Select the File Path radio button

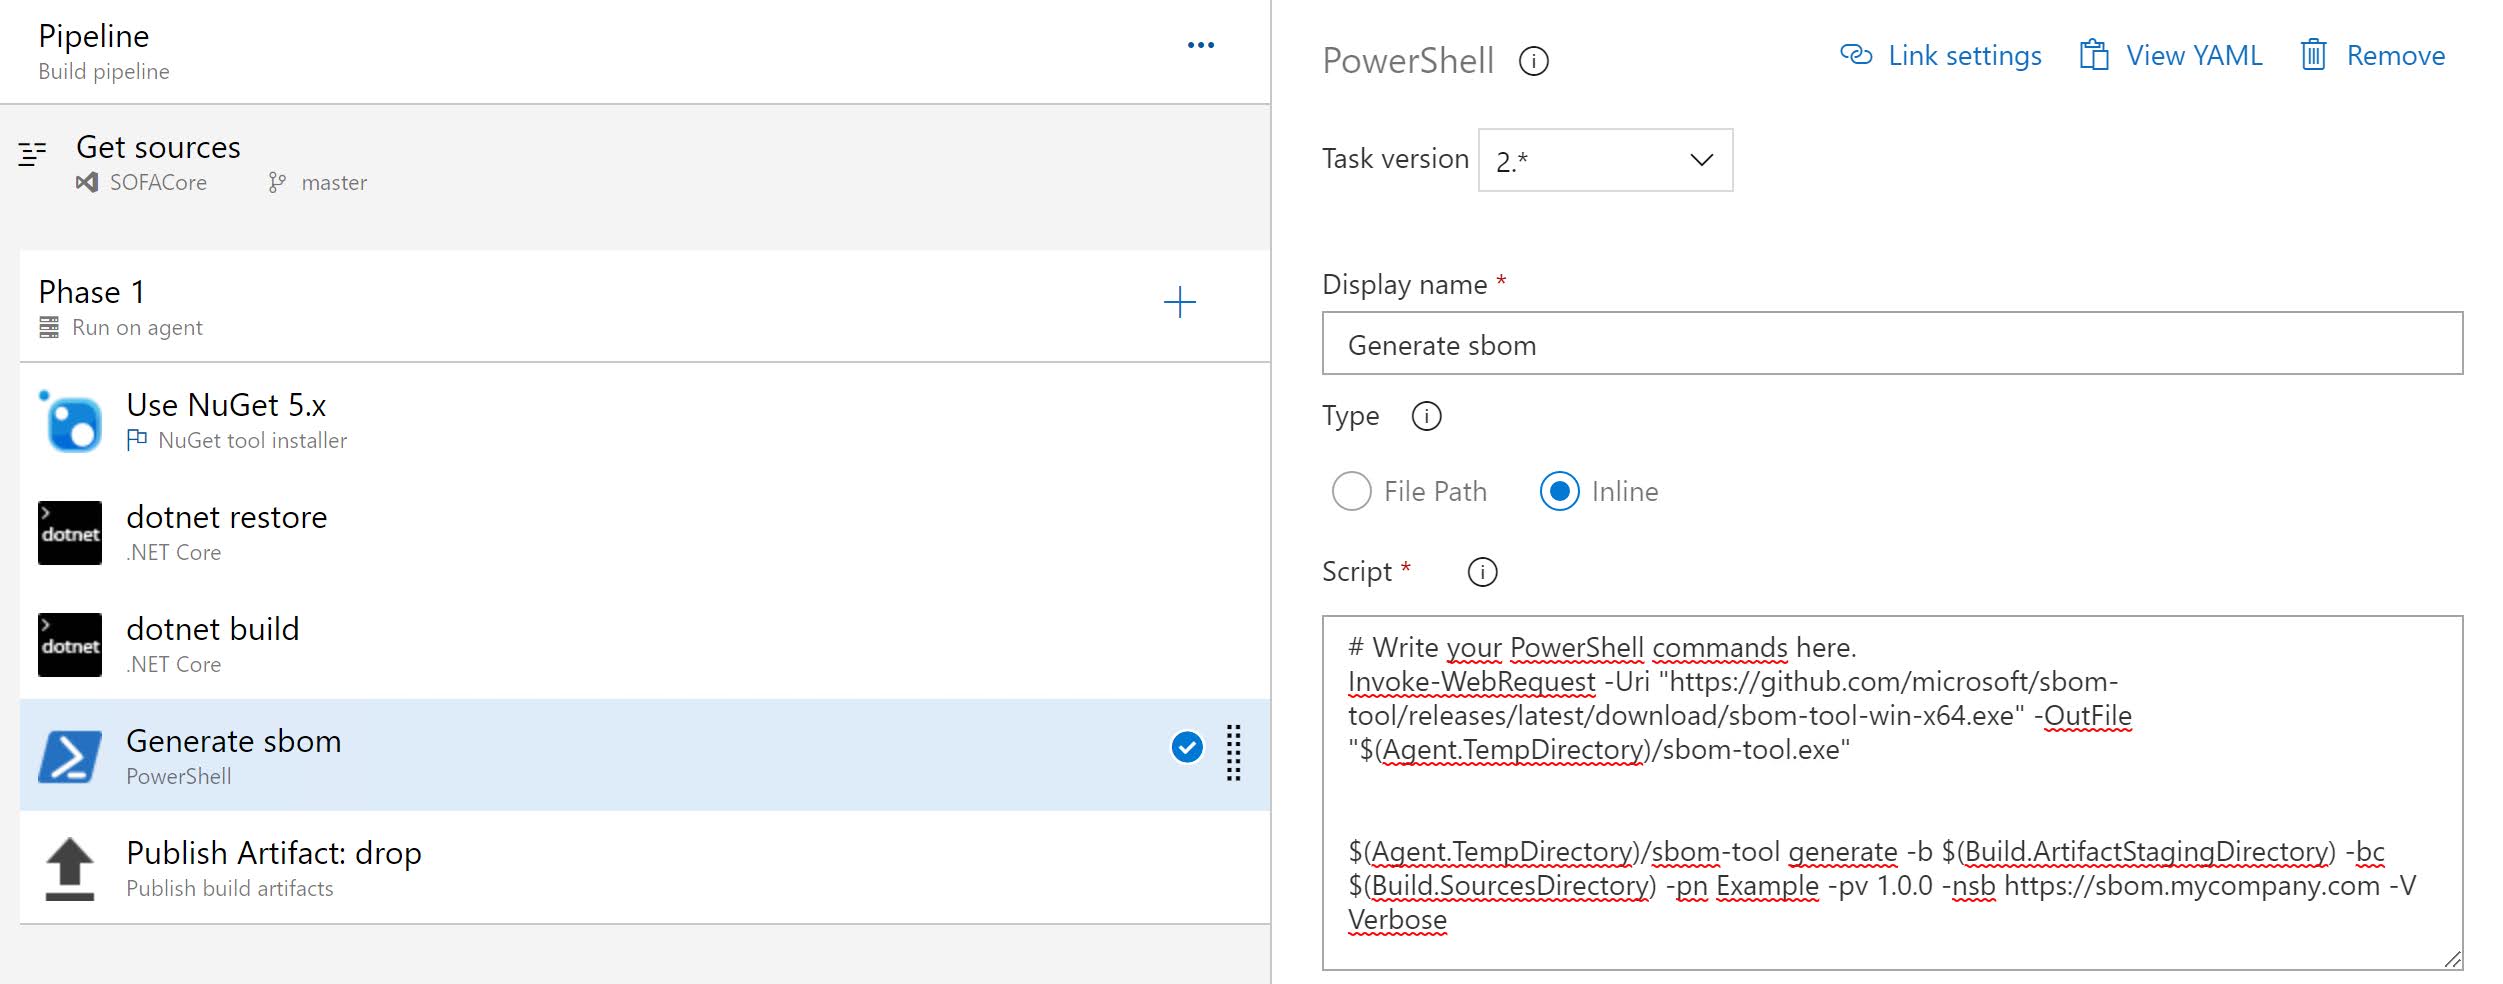click(x=1352, y=491)
